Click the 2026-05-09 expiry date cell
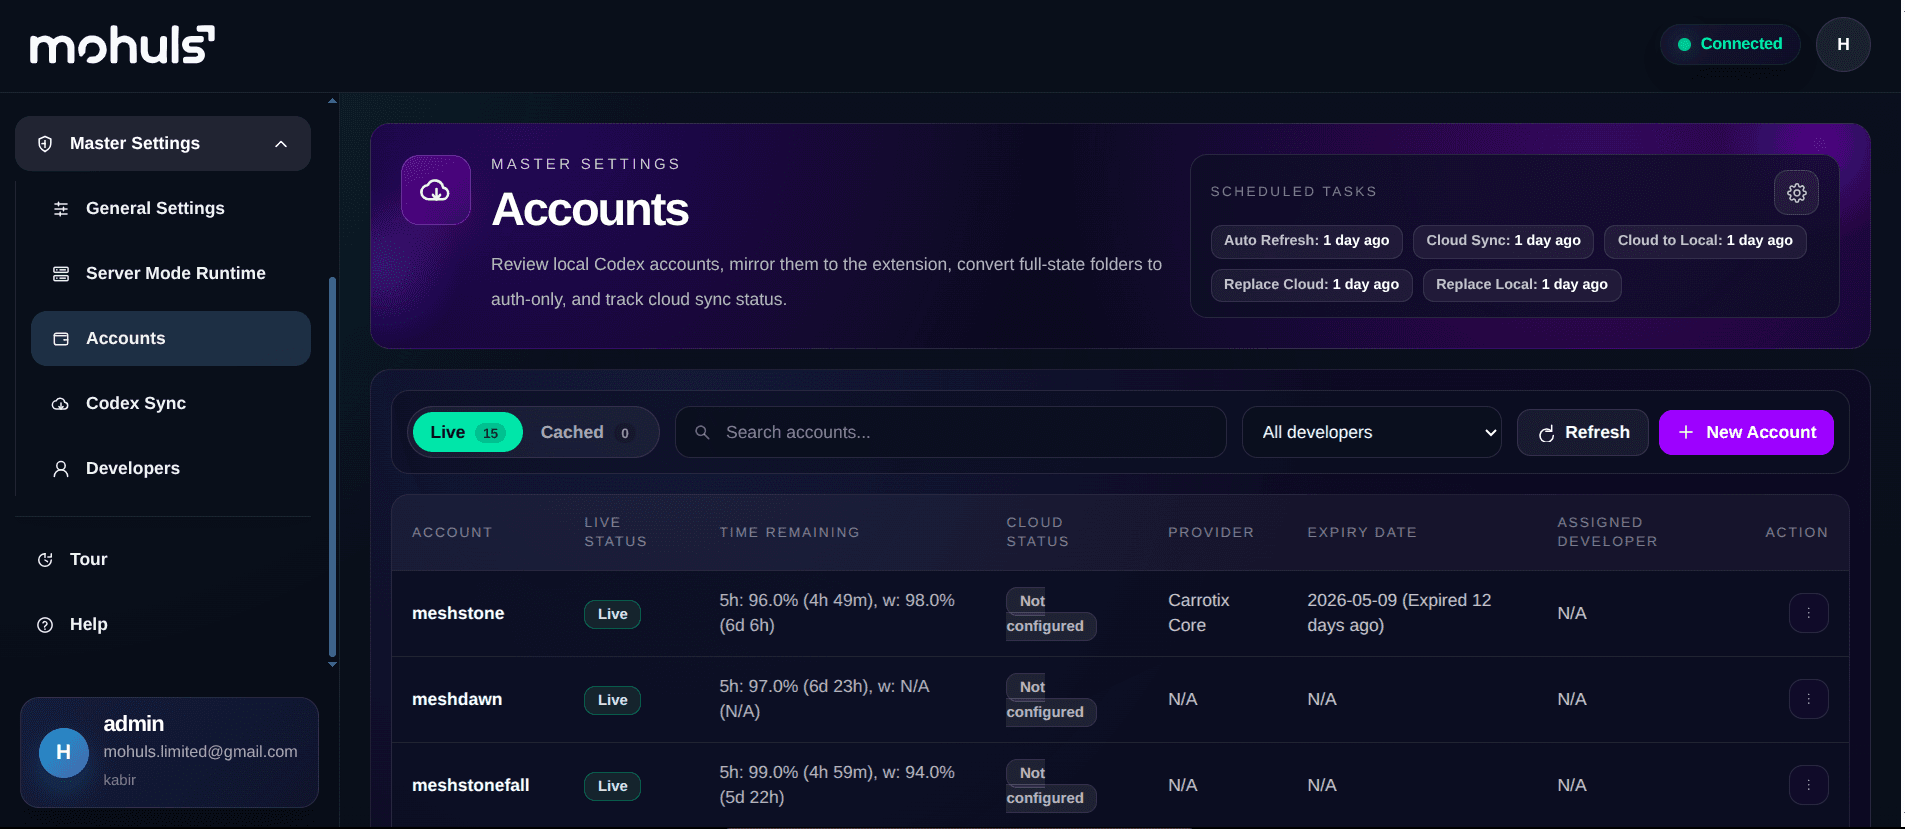The width and height of the screenshot is (1905, 829). 1399,613
